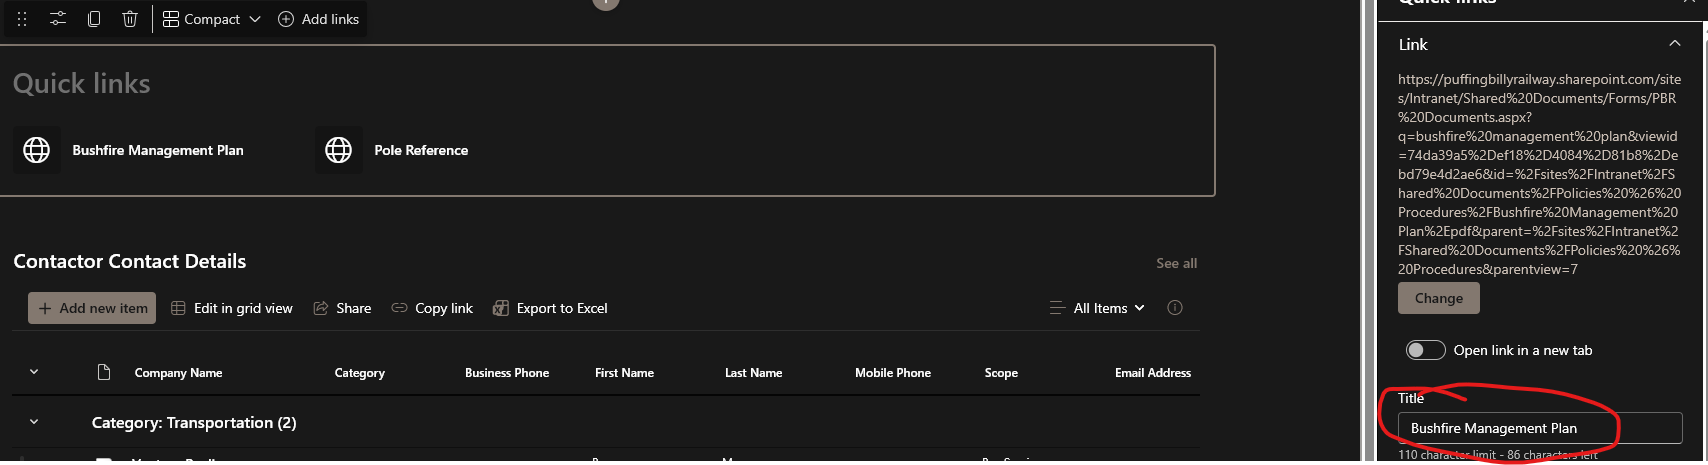Click Edit in grid view
The height and width of the screenshot is (465, 1708).
click(232, 308)
